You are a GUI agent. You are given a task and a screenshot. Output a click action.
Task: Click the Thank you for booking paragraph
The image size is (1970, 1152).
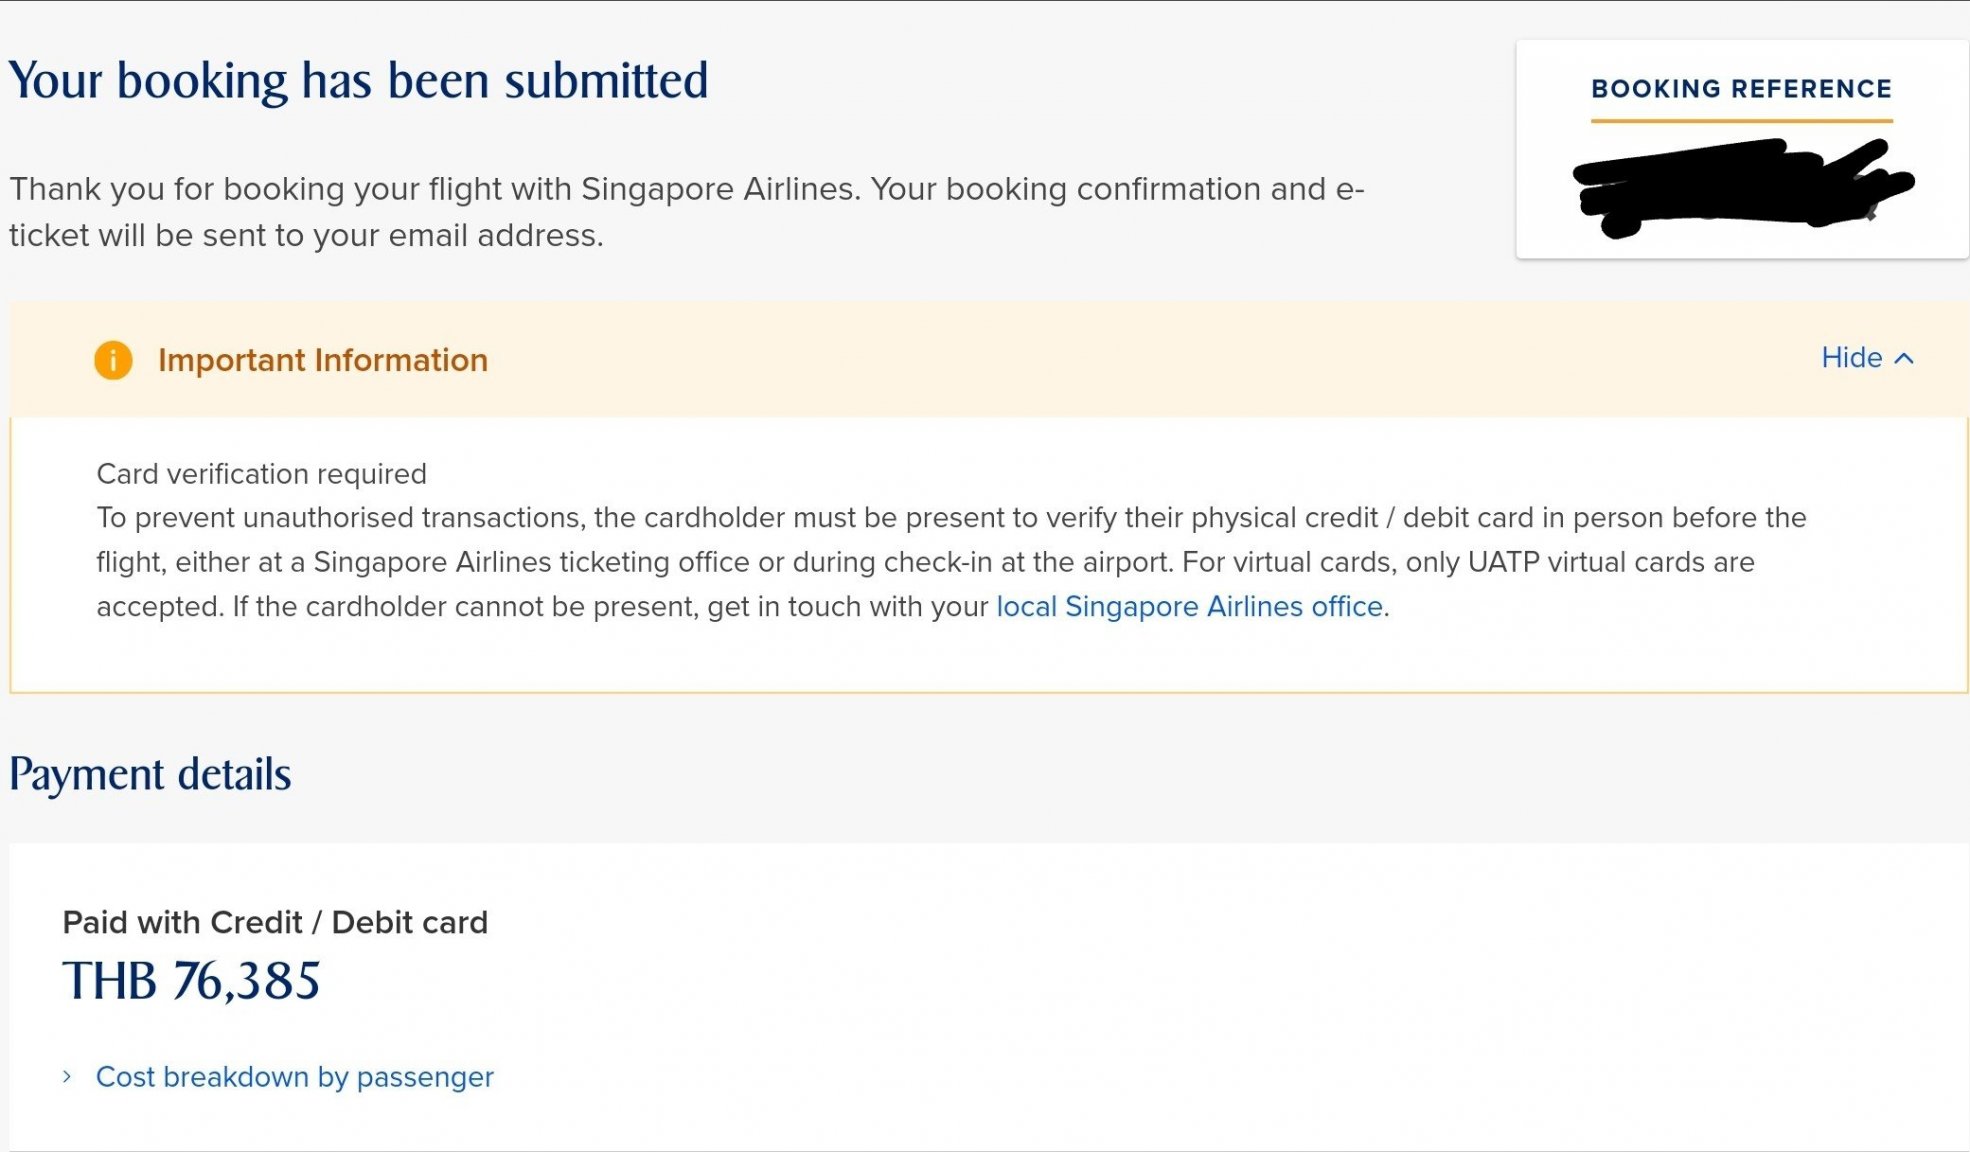point(686,212)
